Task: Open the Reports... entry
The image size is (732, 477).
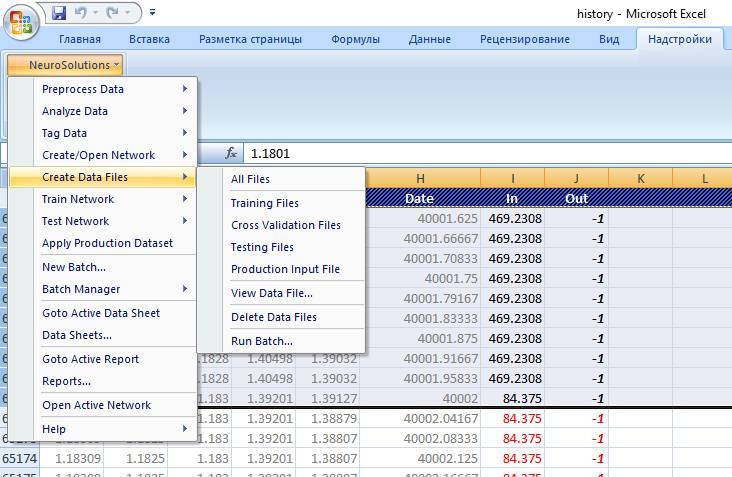Action: click(102, 381)
